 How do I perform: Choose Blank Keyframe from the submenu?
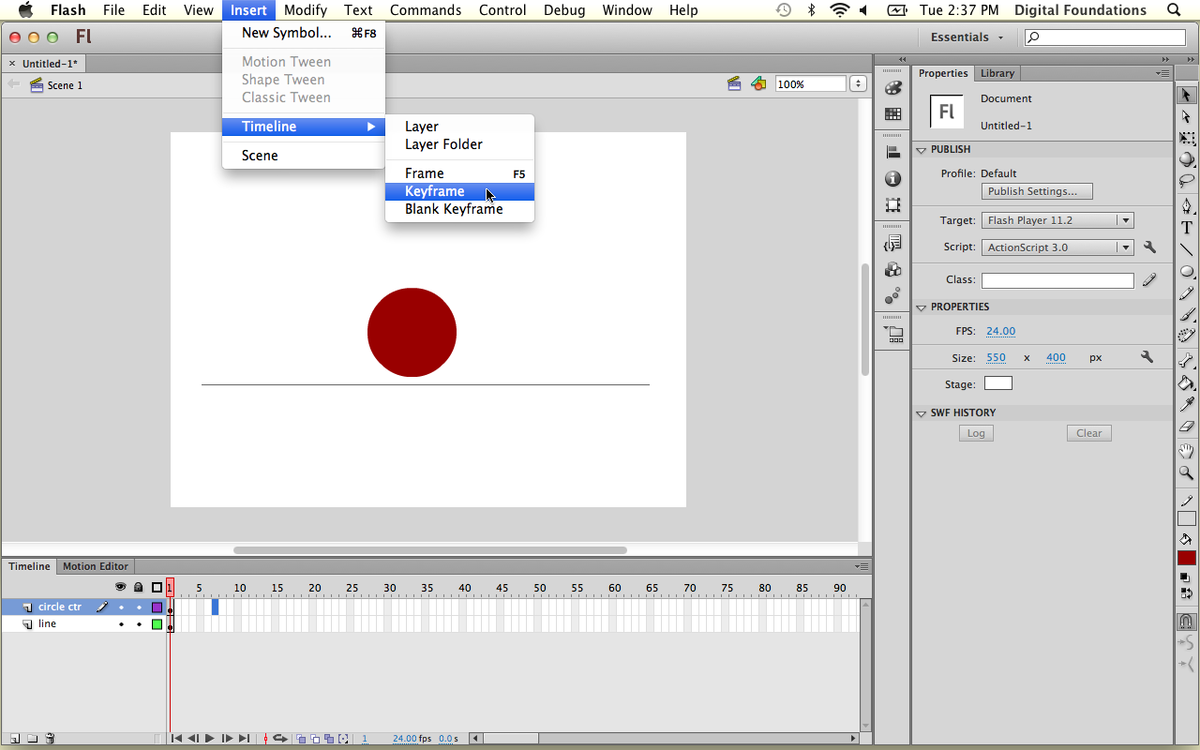(453, 209)
